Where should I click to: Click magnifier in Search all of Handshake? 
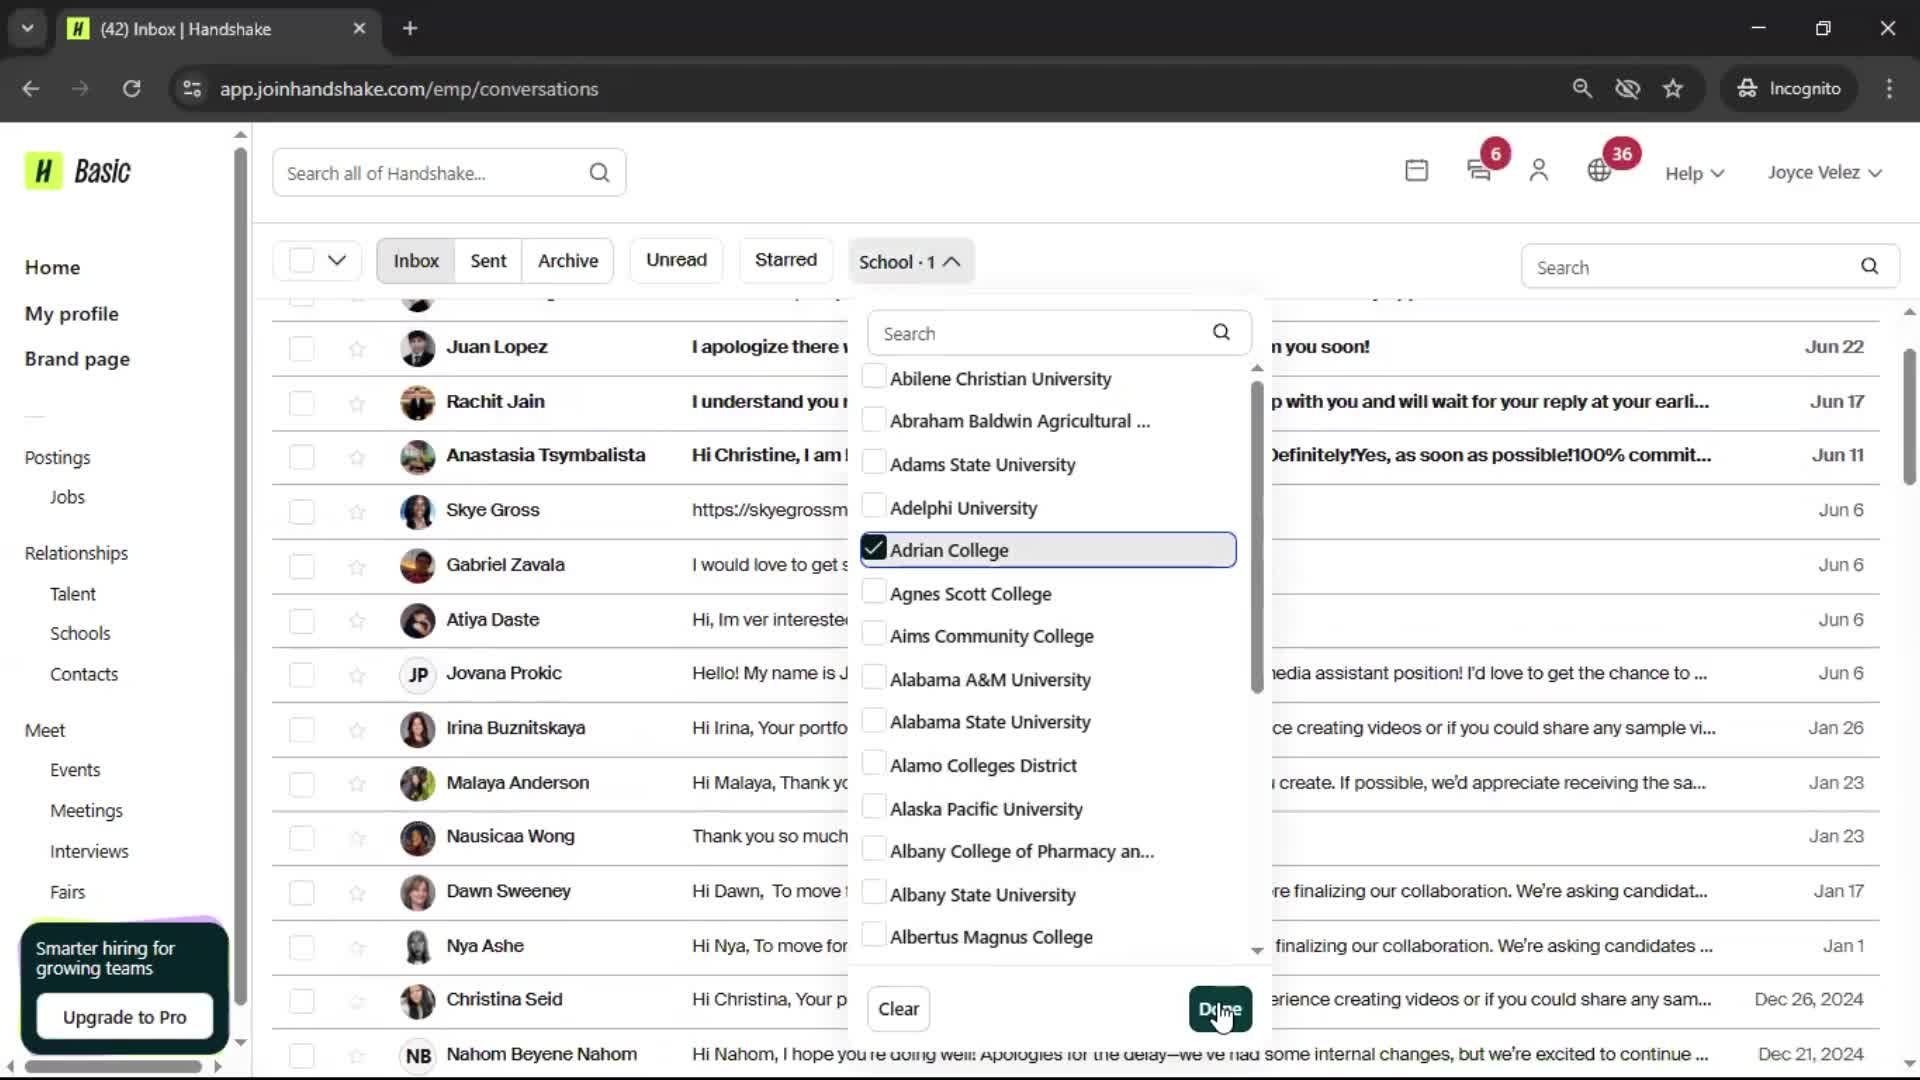point(599,173)
